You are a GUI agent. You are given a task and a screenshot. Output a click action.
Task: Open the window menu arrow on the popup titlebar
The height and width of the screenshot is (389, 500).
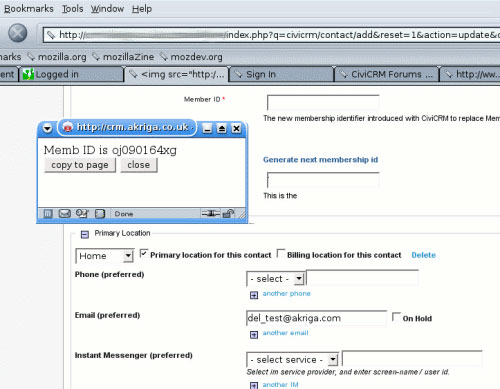point(47,128)
